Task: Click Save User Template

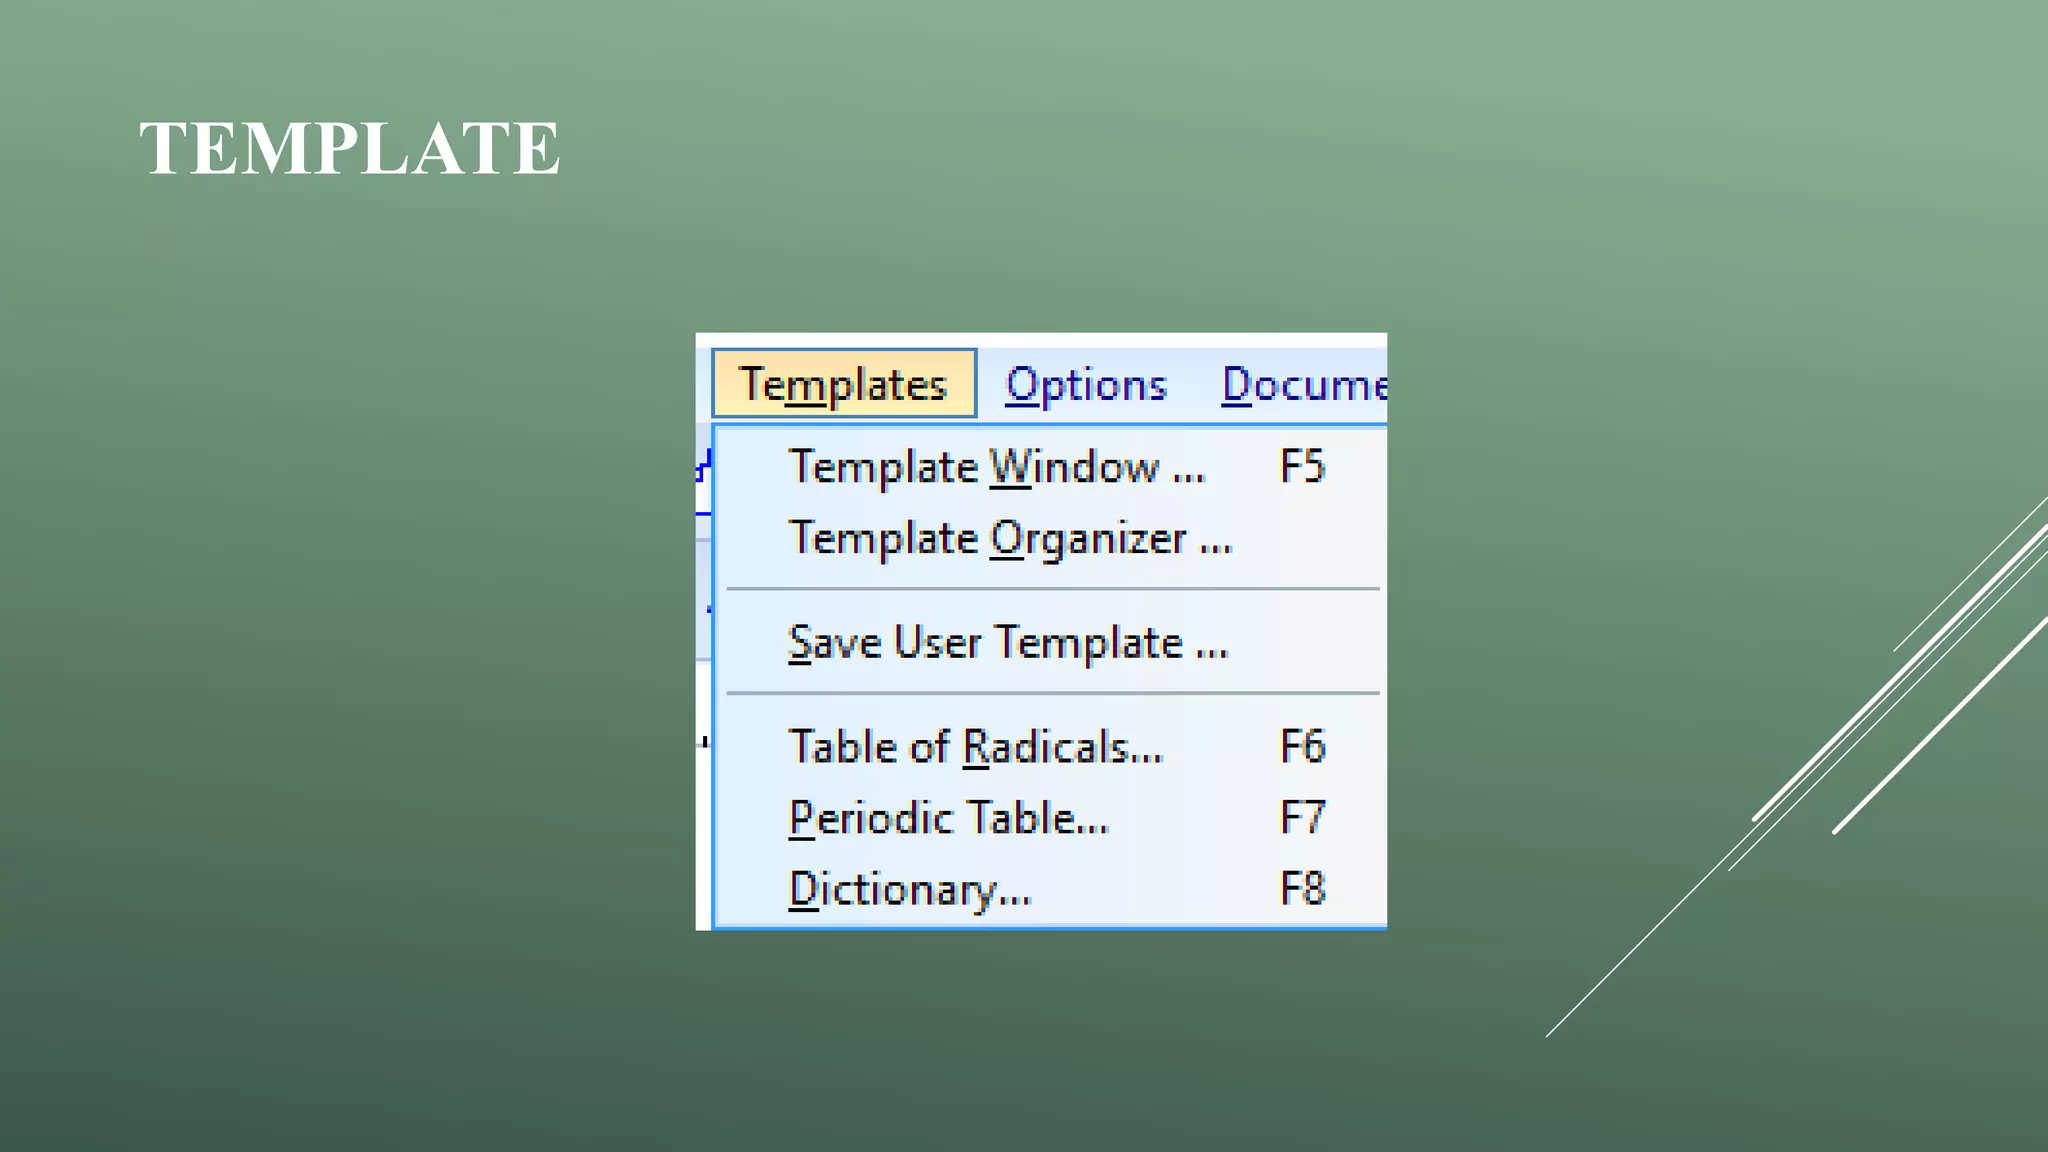Action: 1007,642
